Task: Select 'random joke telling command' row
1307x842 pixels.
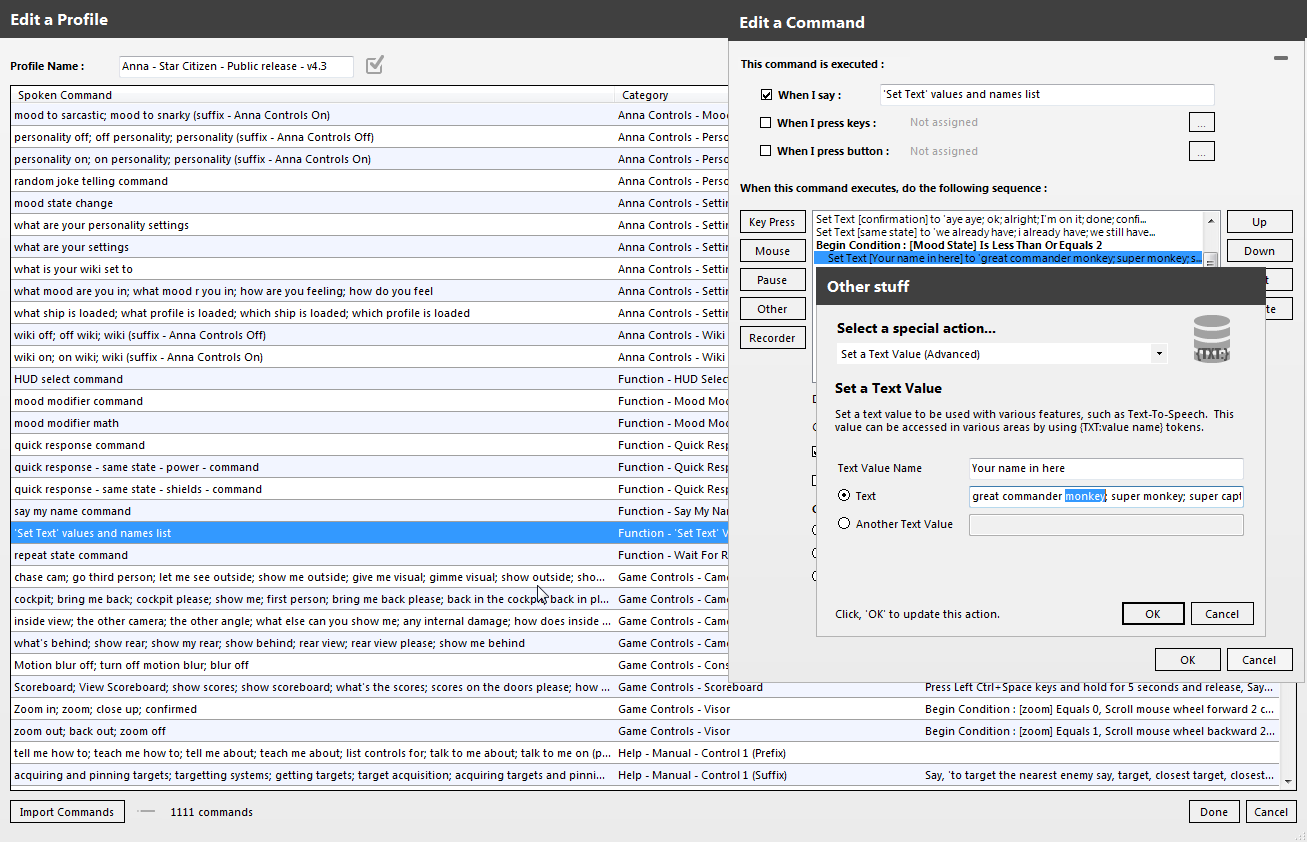Action: 370,181
